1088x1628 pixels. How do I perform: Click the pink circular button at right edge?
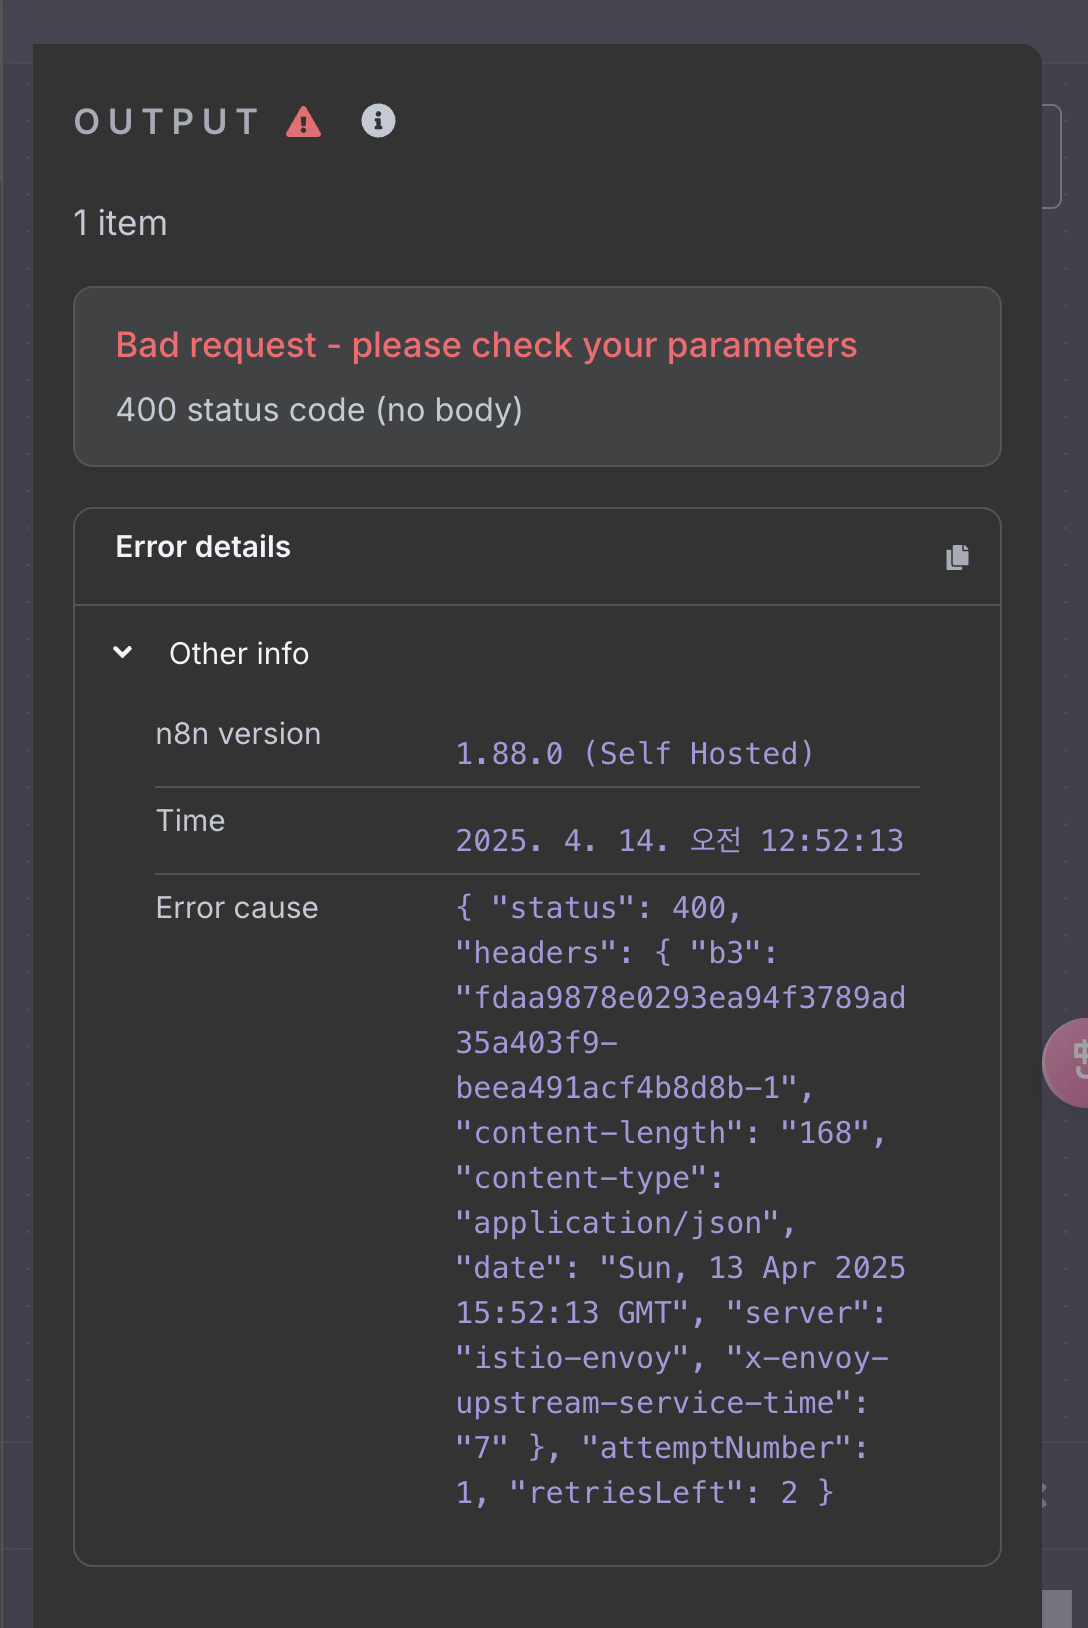[1067, 1062]
